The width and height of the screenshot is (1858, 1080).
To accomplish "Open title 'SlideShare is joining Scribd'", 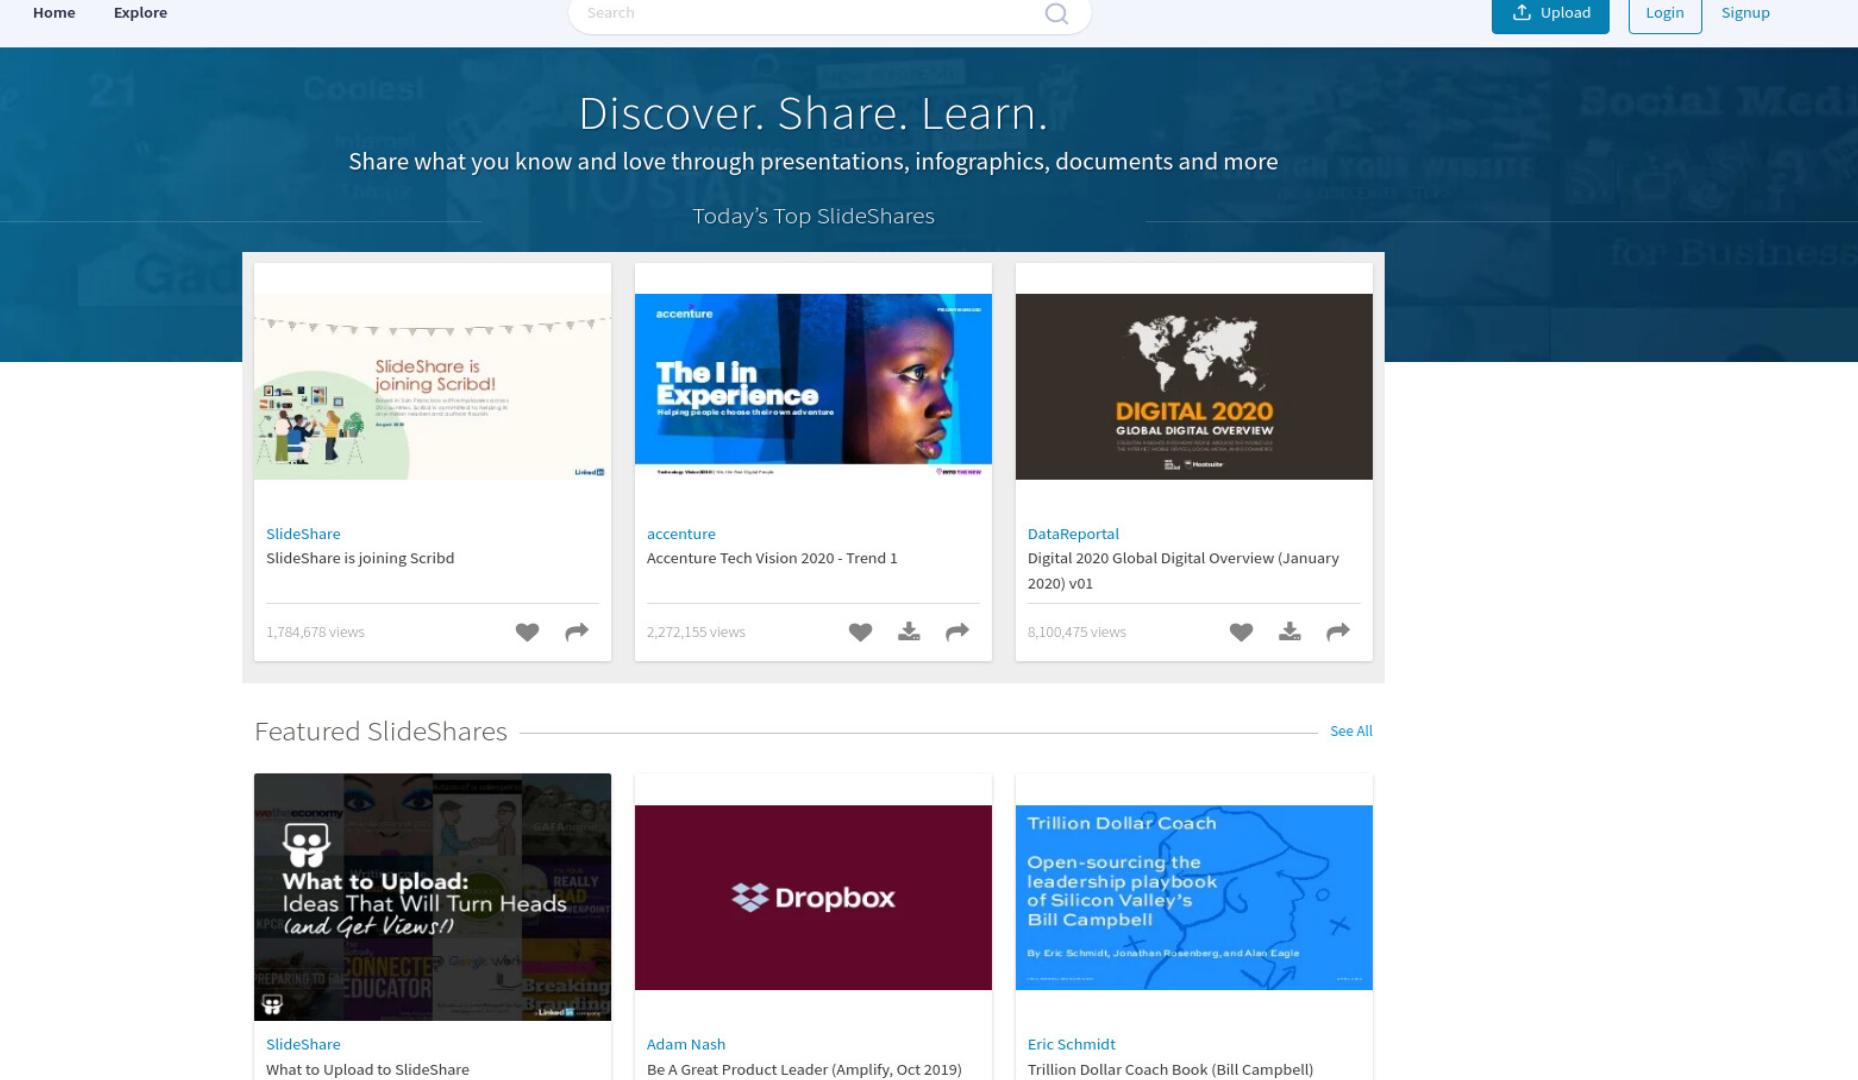I will coord(360,558).
